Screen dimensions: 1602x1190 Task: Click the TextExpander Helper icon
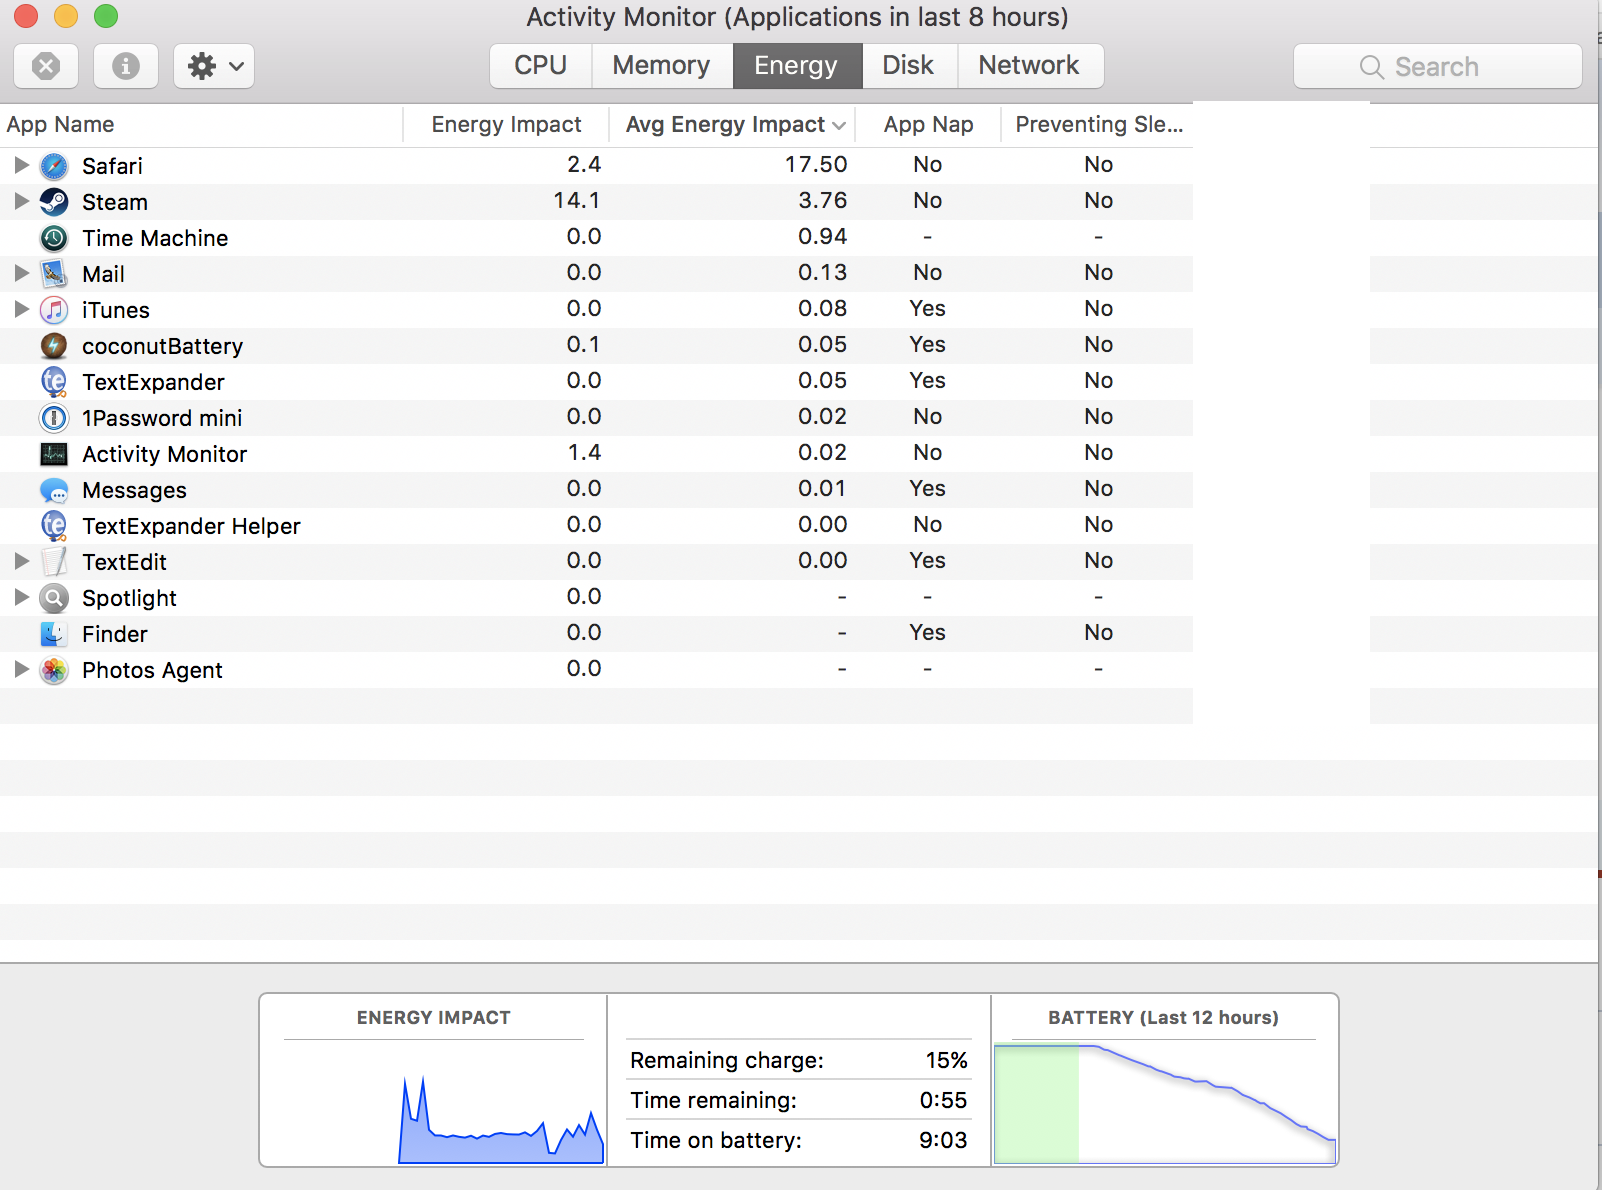pos(54,526)
